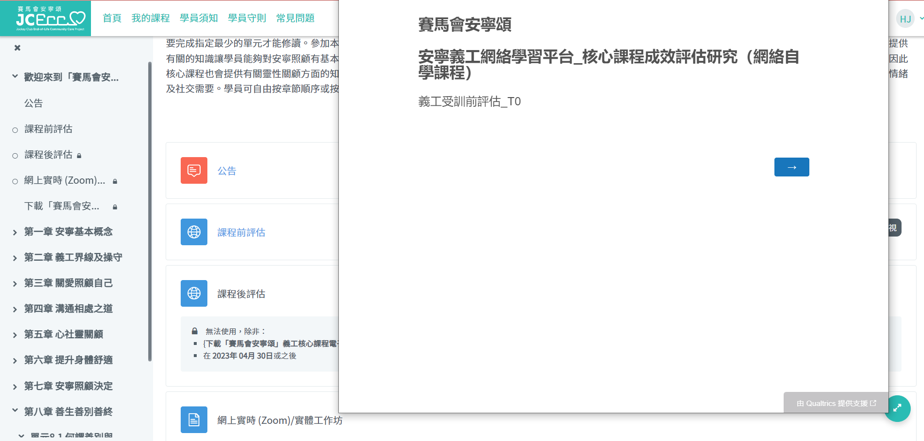Click the red 公告 forum icon
Image resolution: width=924 pixels, height=441 pixels.
click(x=194, y=171)
